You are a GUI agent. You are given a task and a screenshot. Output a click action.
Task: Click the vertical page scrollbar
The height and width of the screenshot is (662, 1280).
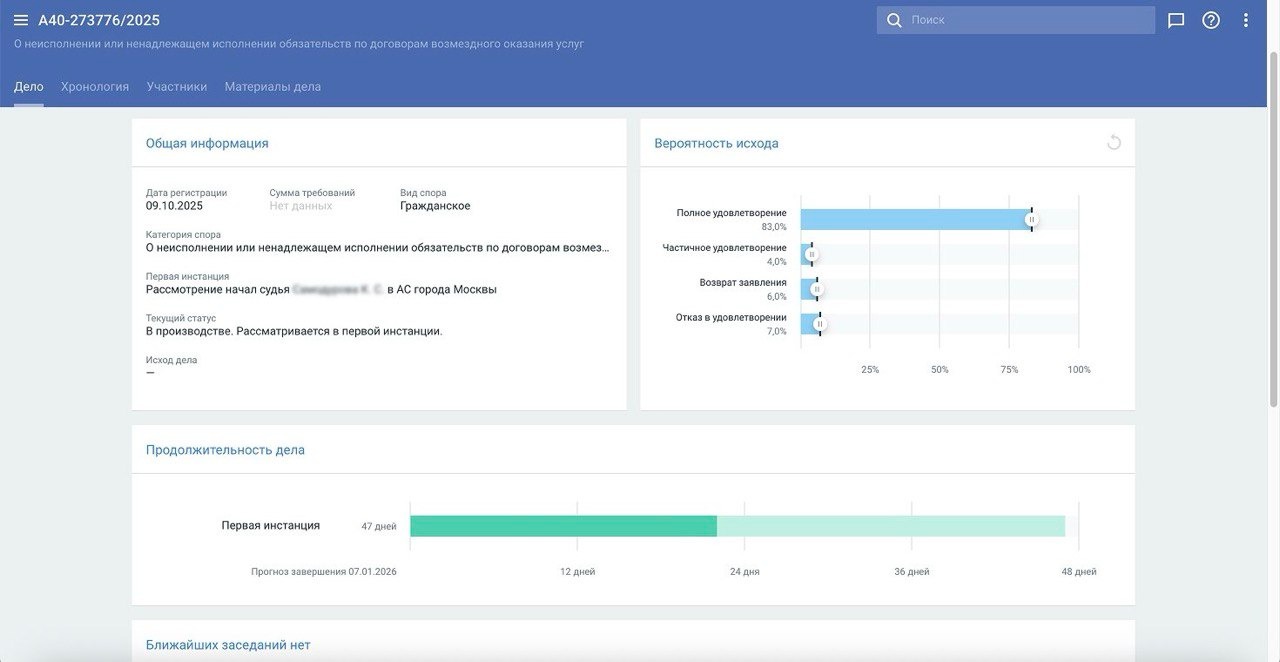(x=1273, y=230)
